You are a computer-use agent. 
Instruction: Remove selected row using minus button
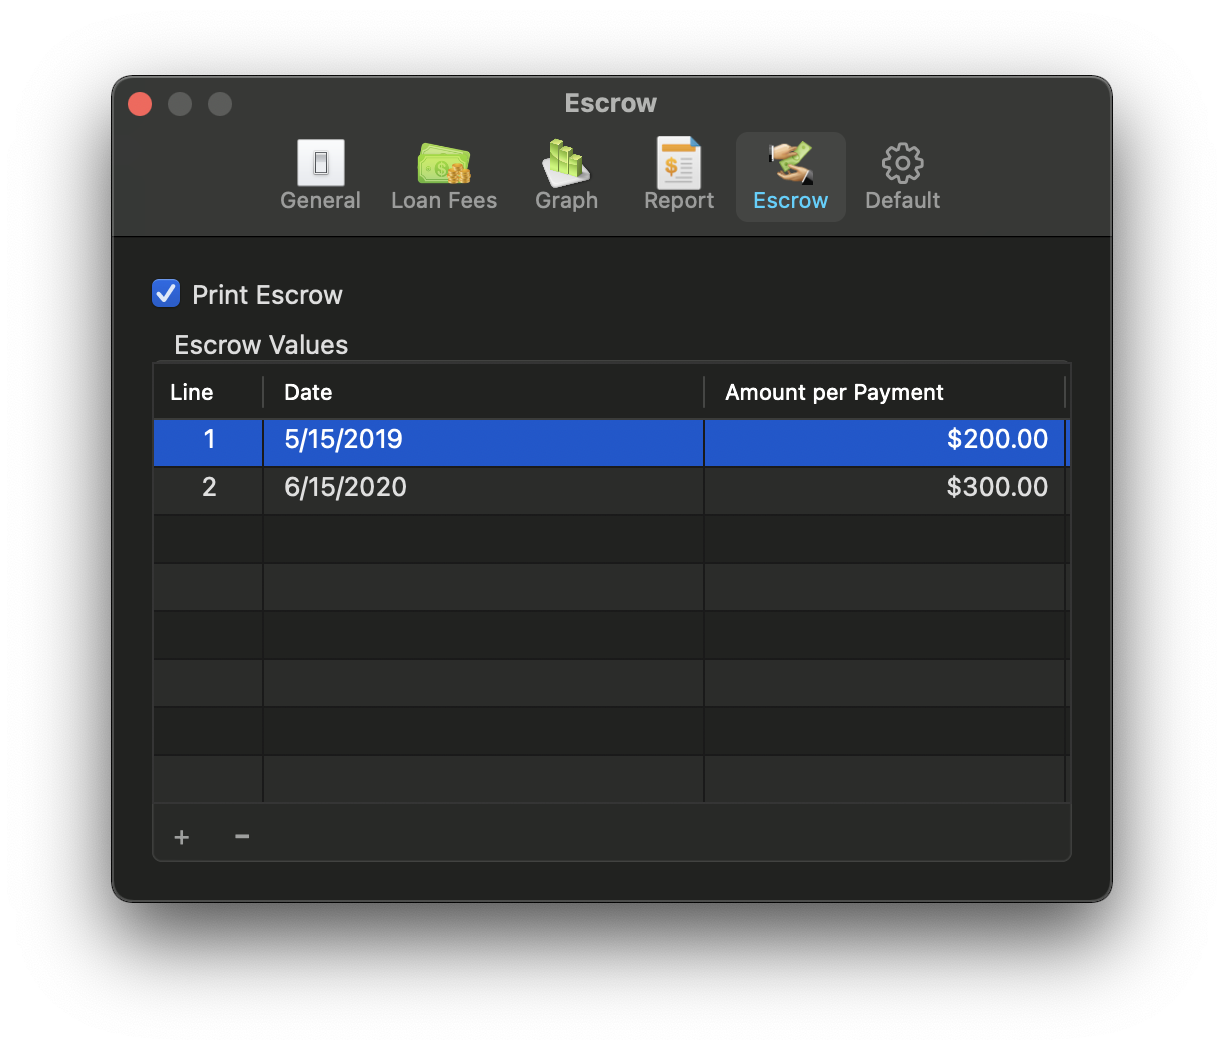(x=241, y=836)
